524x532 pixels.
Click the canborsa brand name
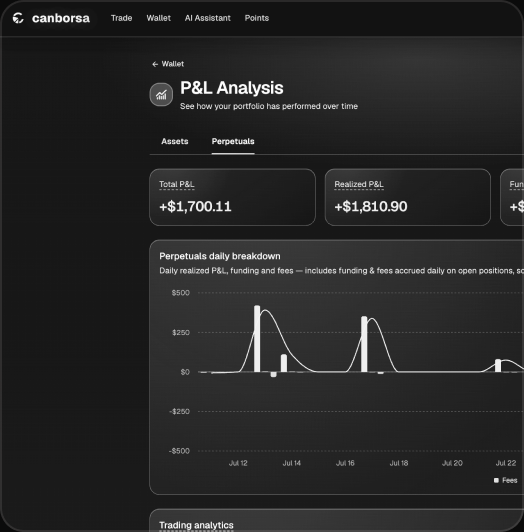coord(61,18)
